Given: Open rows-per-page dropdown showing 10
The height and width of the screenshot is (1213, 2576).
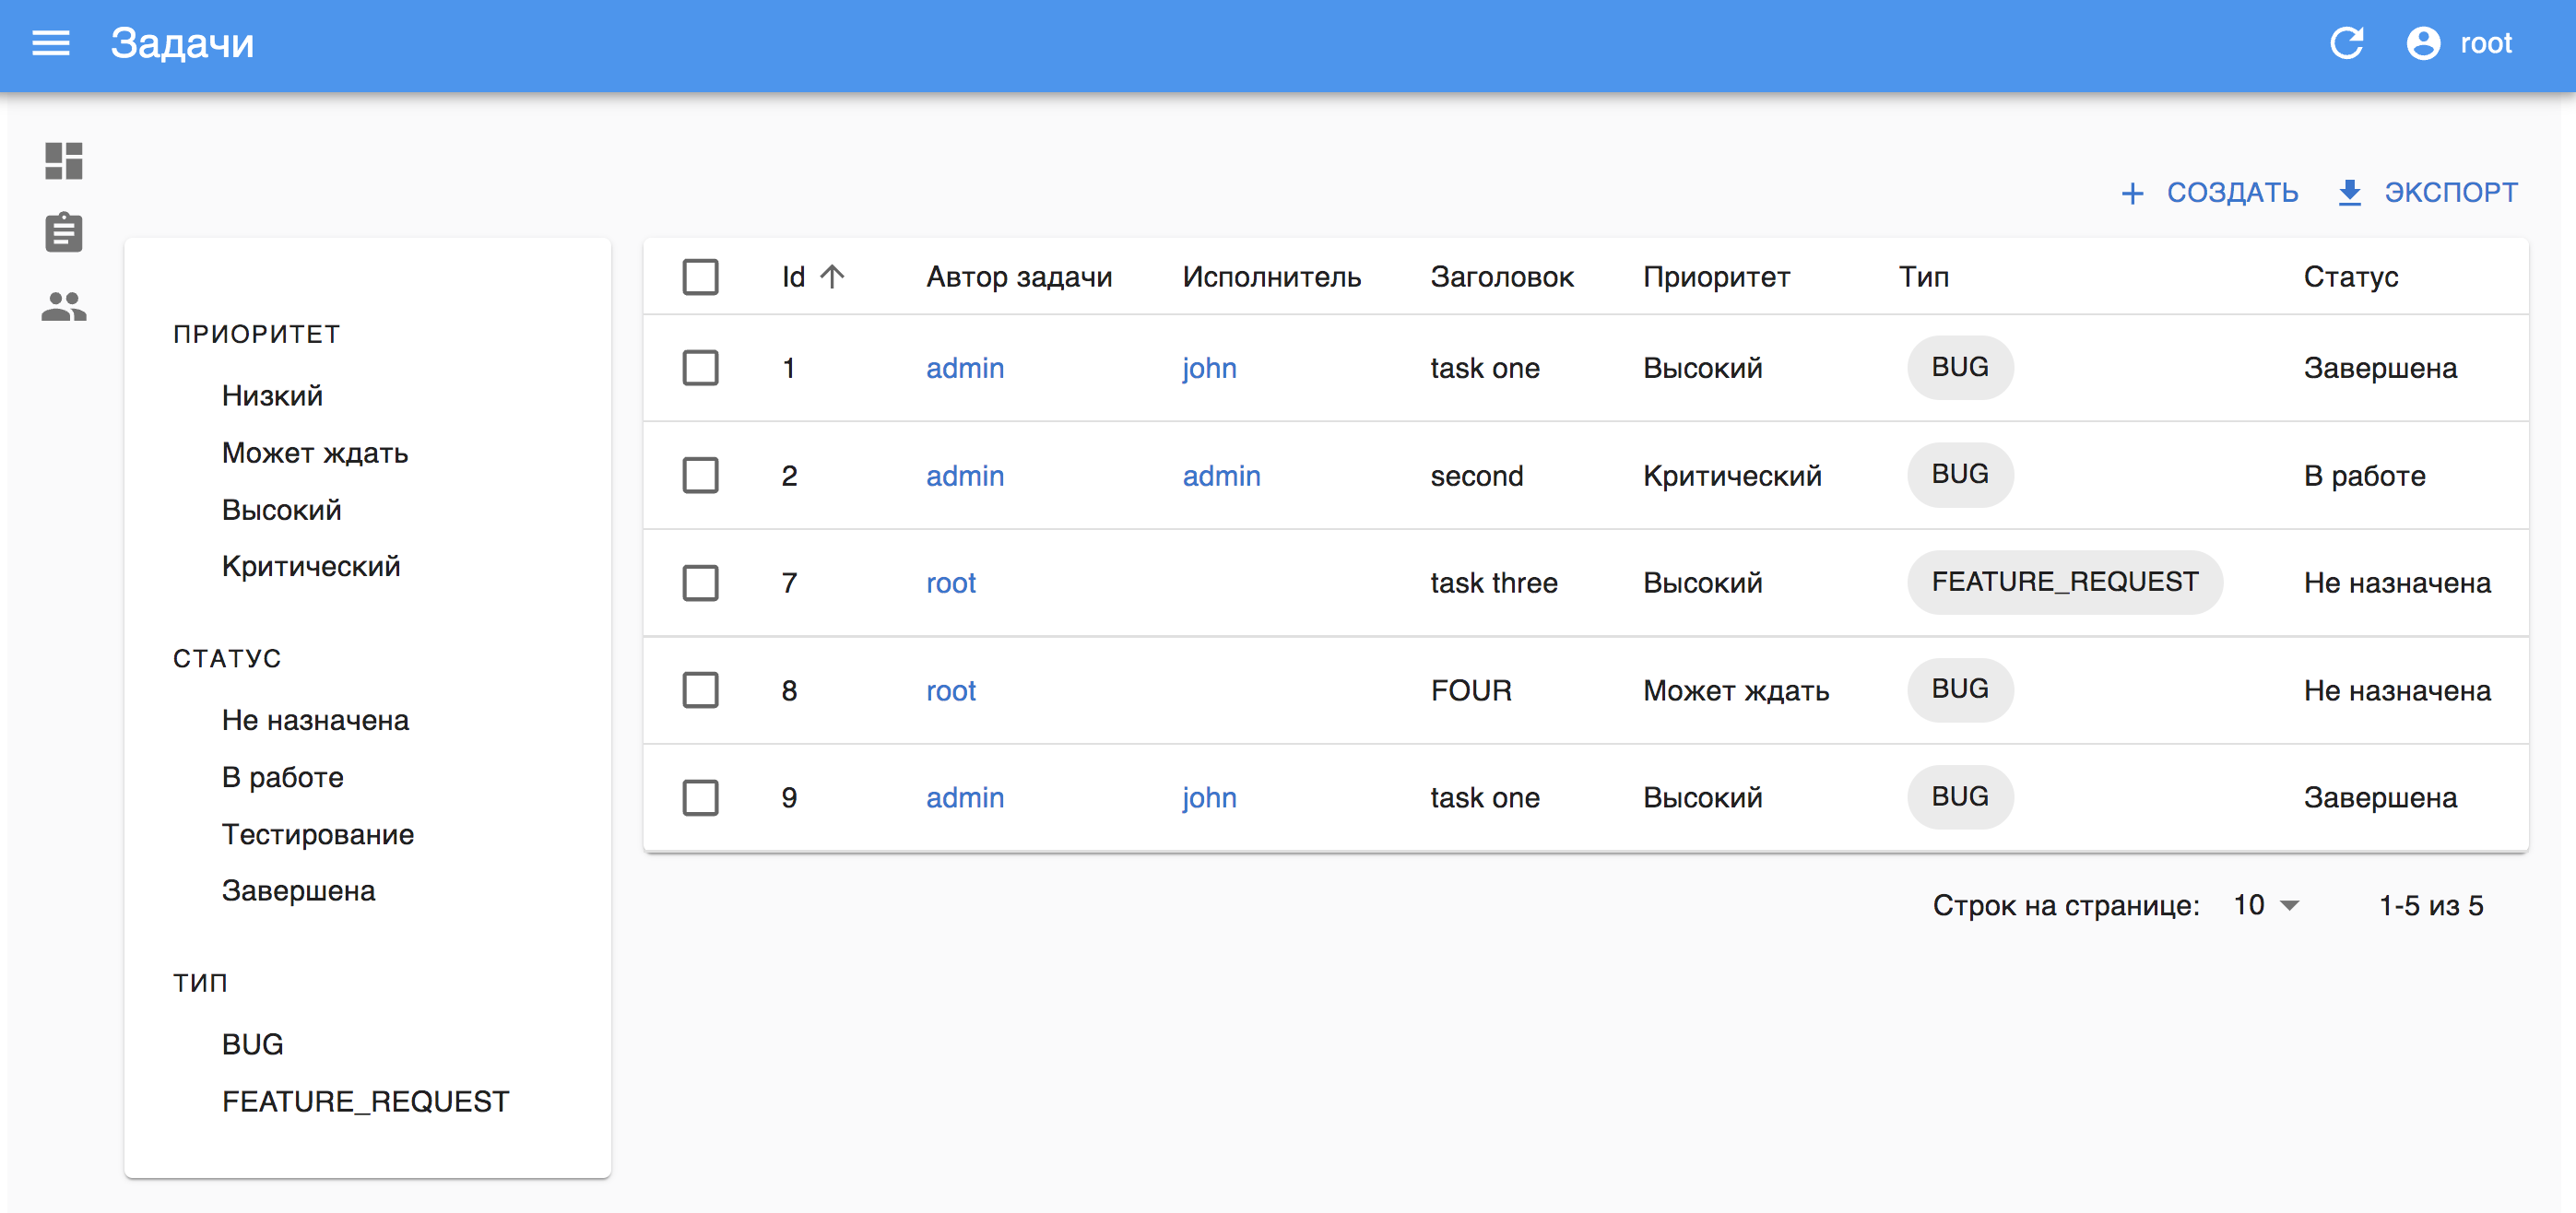Looking at the screenshot, I should [2265, 905].
